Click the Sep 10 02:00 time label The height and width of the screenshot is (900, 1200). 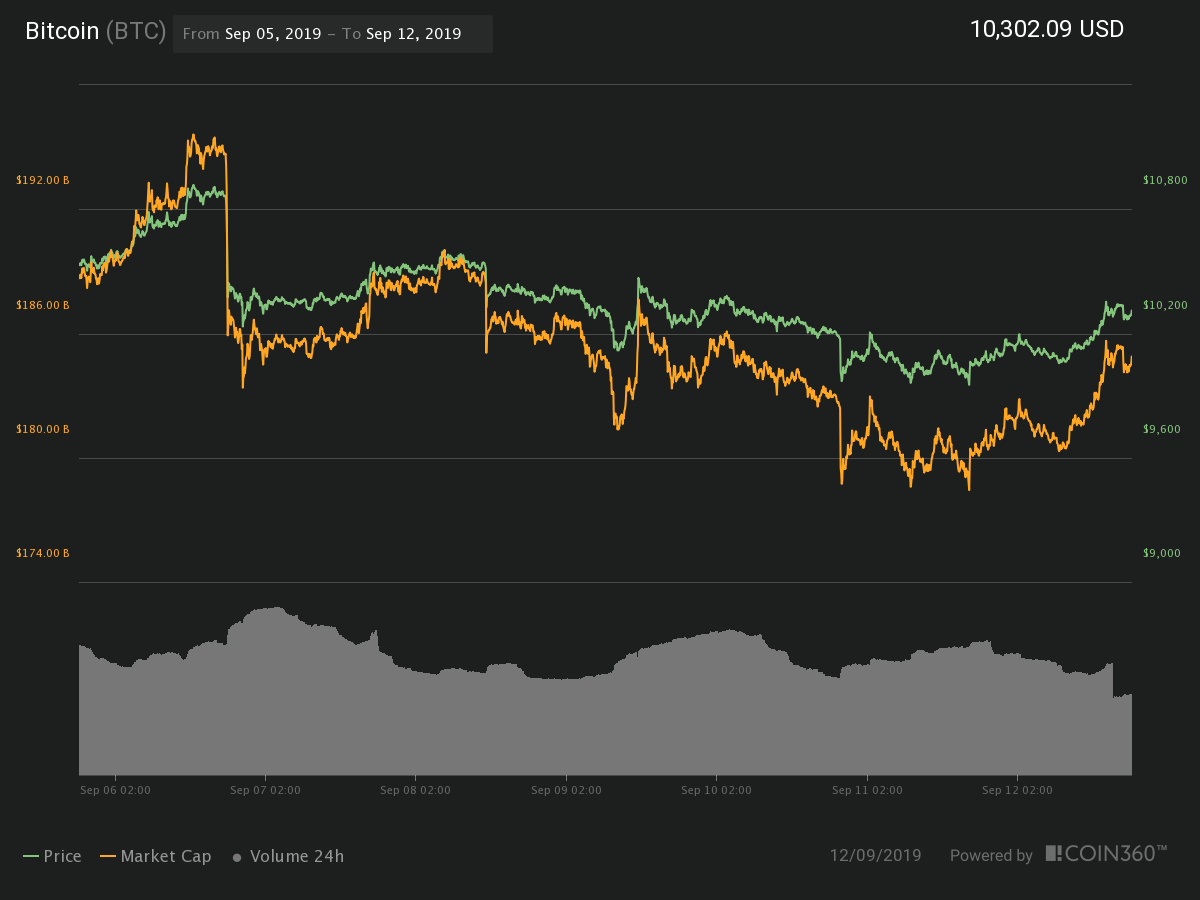pos(716,790)
